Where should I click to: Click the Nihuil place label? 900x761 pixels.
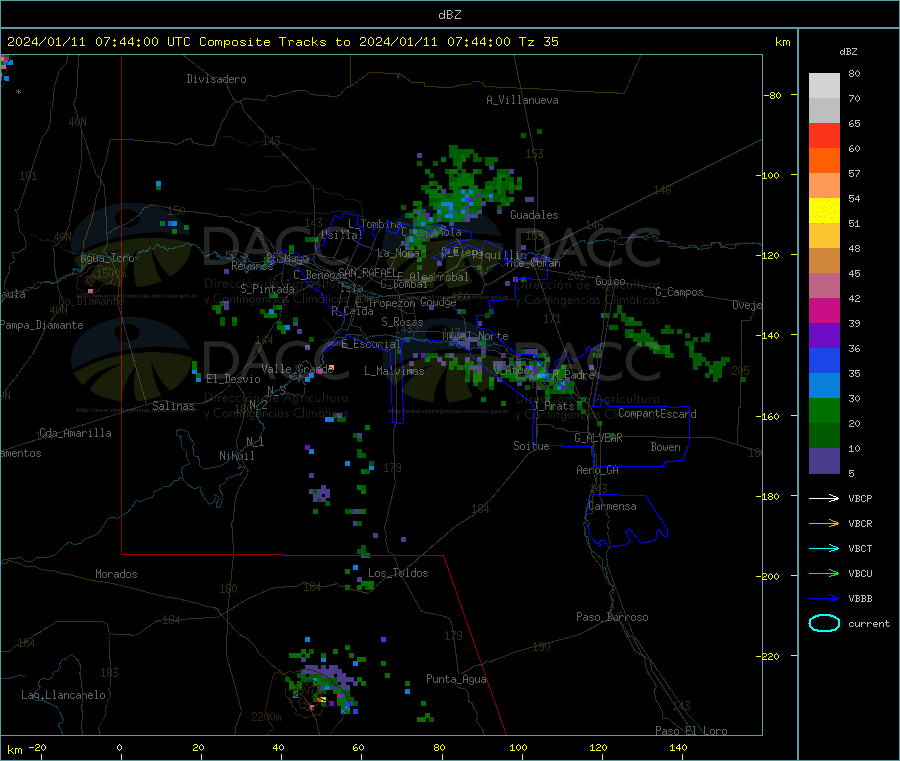[x=237, y=456]
